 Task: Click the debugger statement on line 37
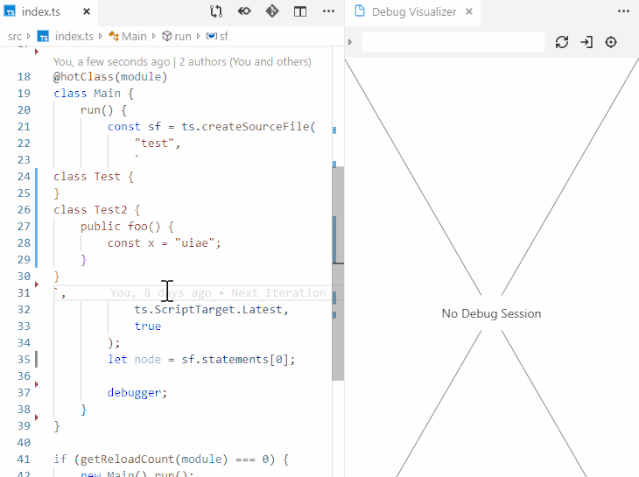pos(137,393)
